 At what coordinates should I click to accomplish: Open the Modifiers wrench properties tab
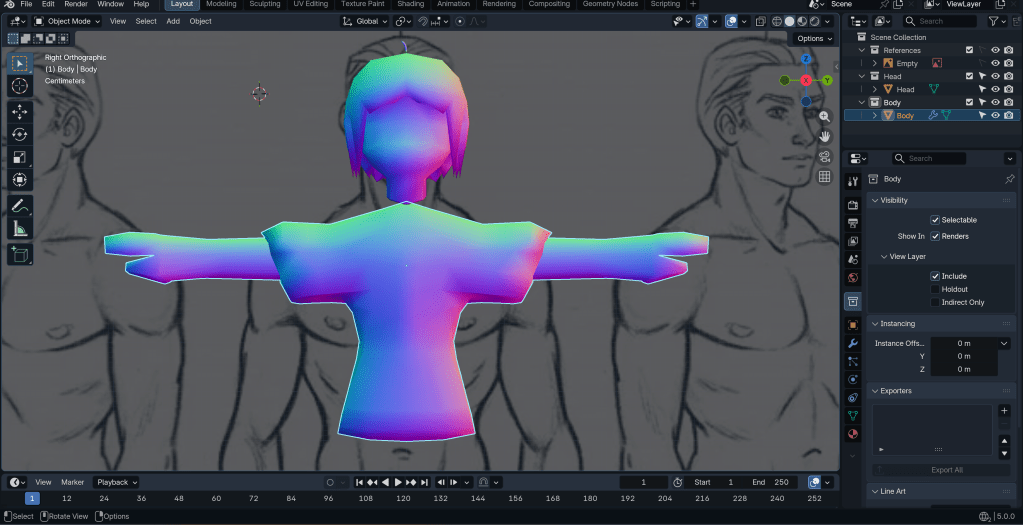click(853, 343)
